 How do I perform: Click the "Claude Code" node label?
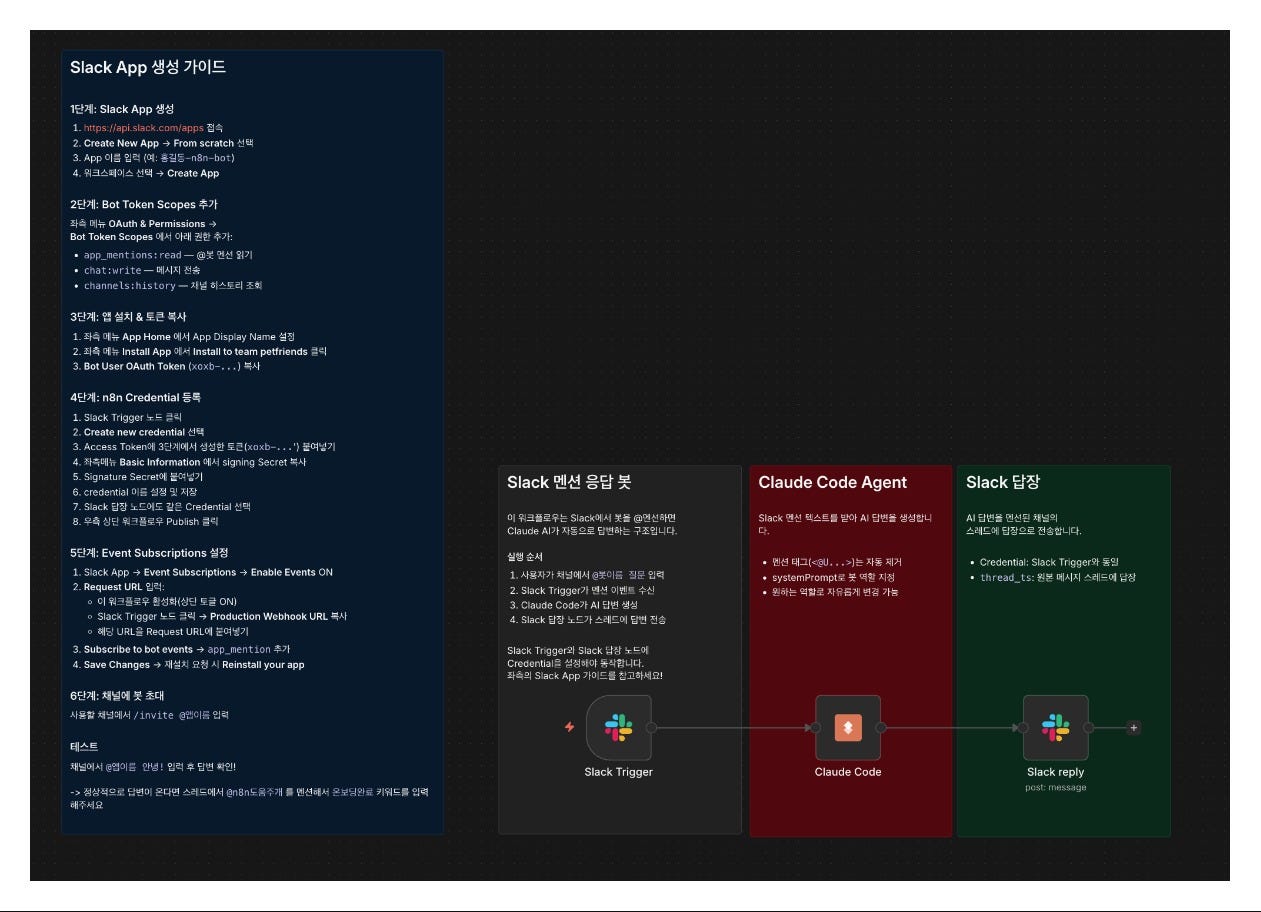[848, 772]
